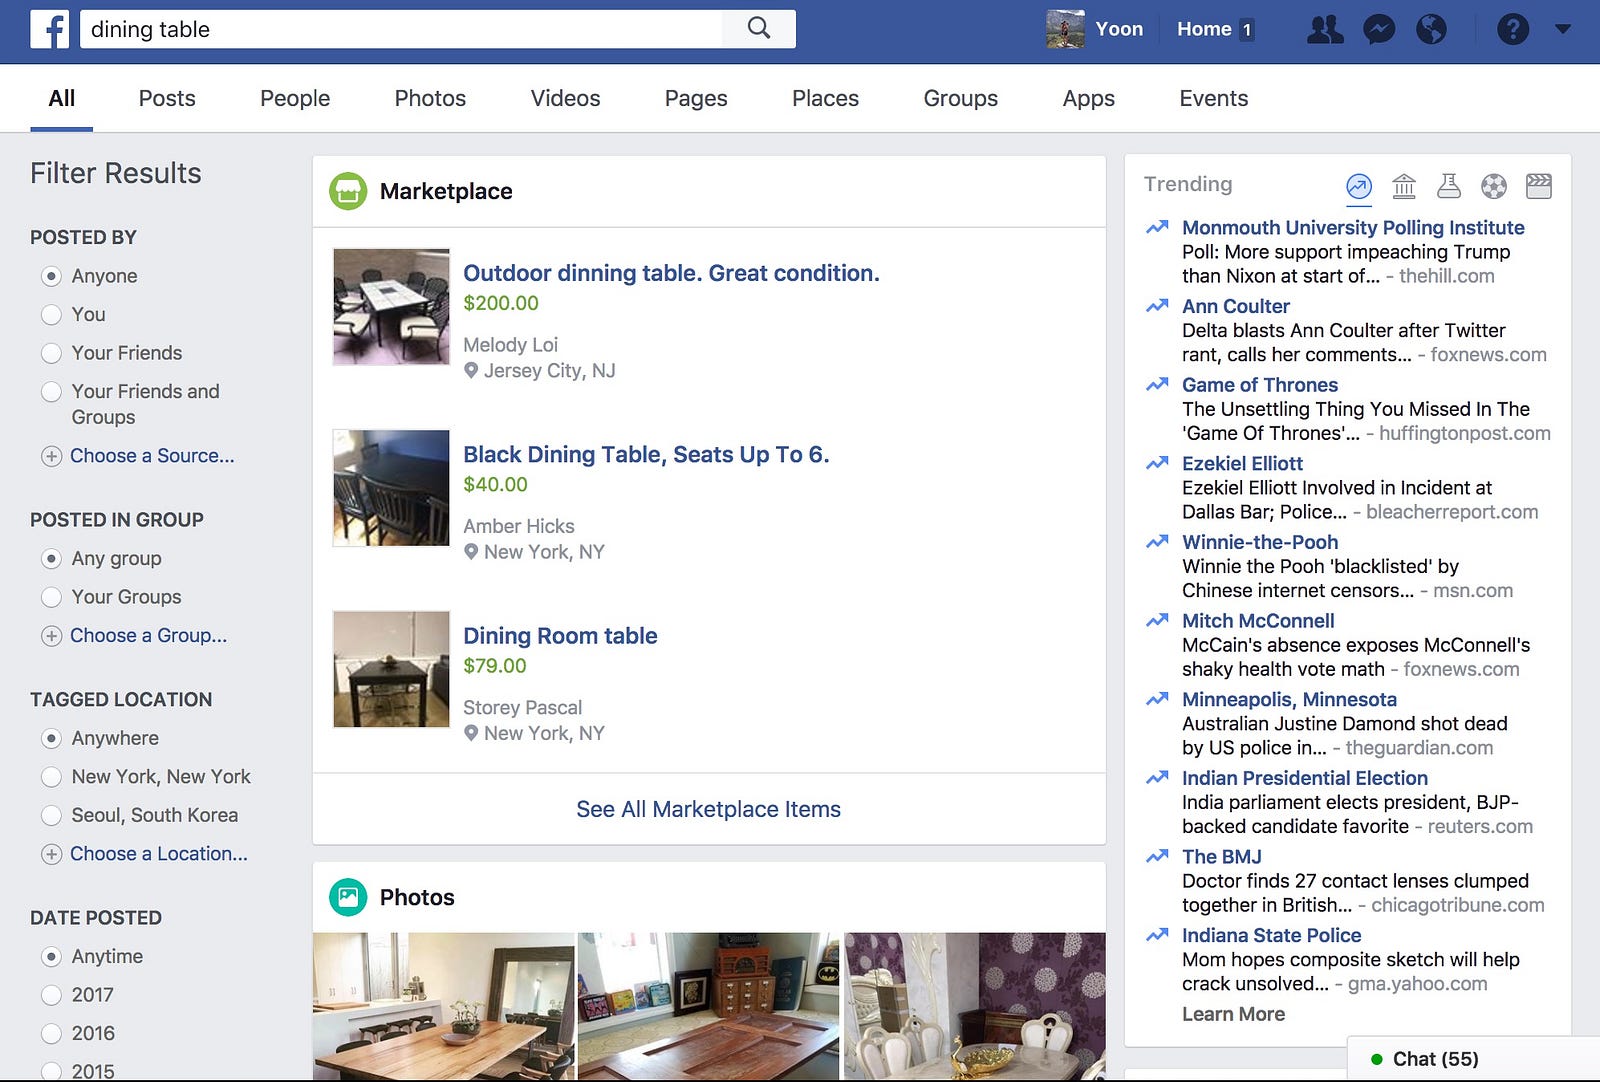Click the plus icon beside Choose a Group

coord(51,636)
